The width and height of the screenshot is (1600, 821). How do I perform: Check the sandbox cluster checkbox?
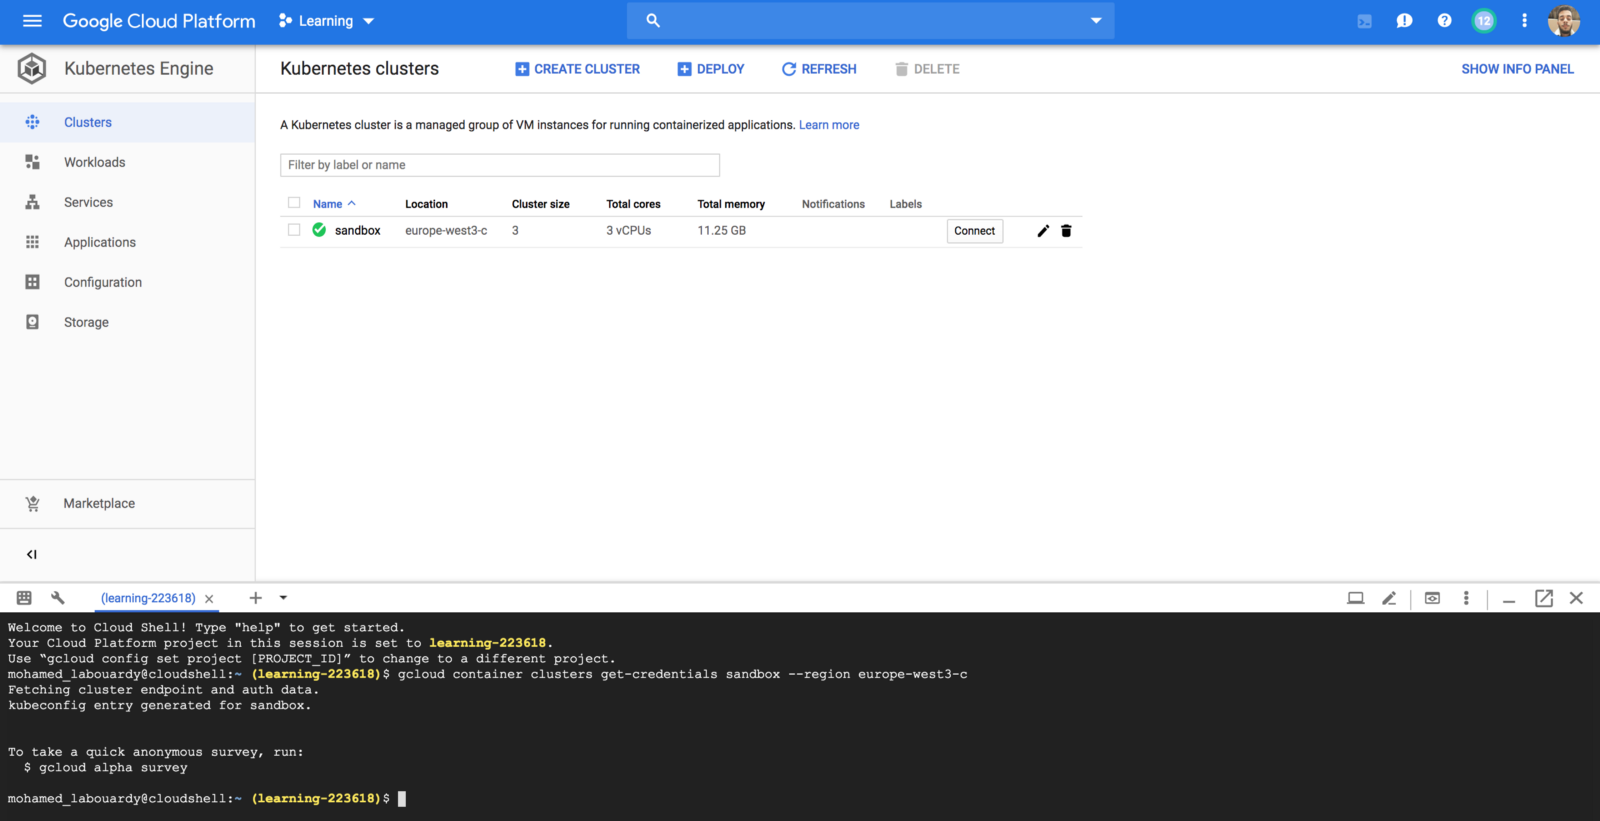click(294, 230)
